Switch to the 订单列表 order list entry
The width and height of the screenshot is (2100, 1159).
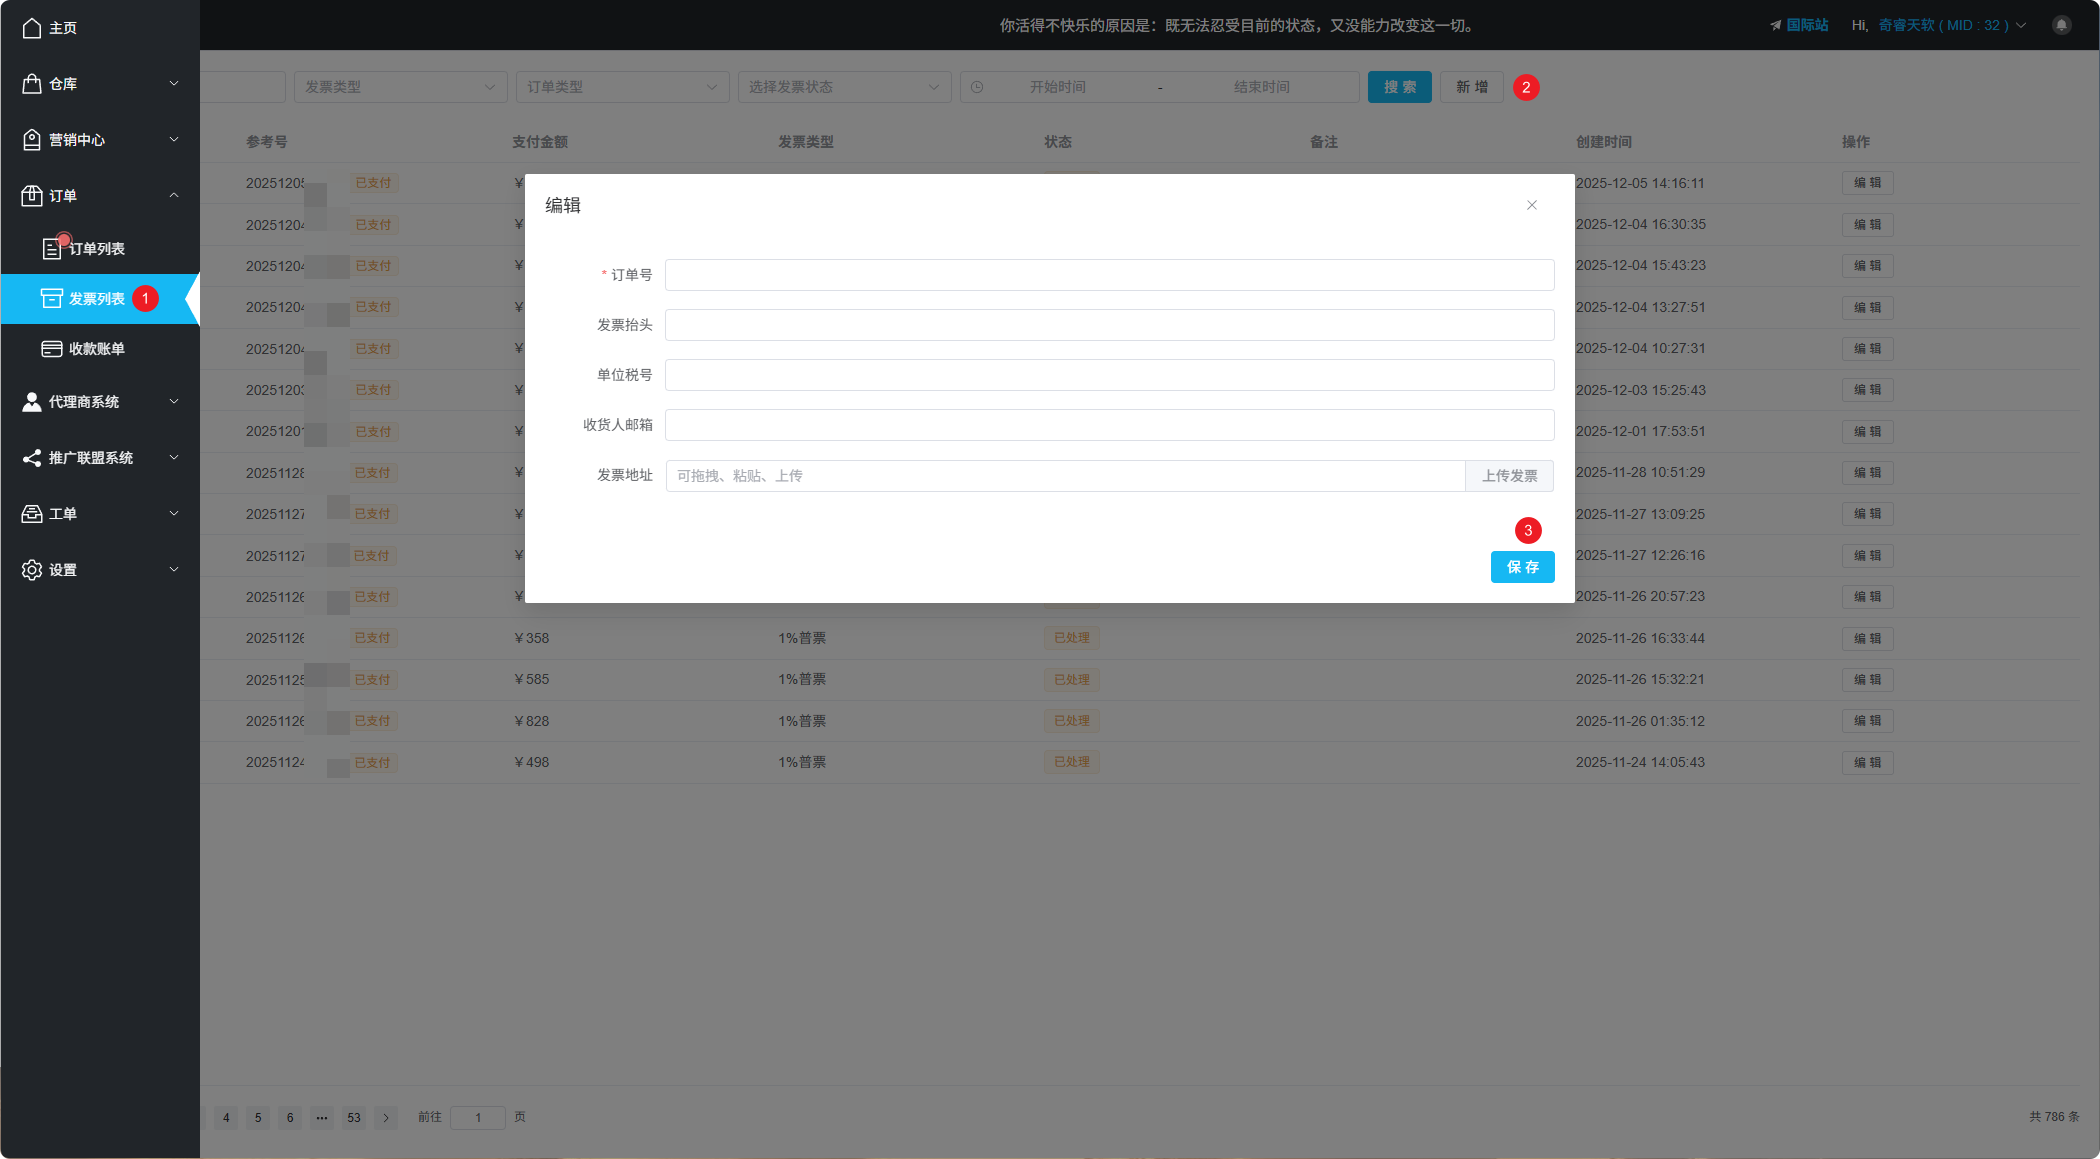click(x=98, y=248)
